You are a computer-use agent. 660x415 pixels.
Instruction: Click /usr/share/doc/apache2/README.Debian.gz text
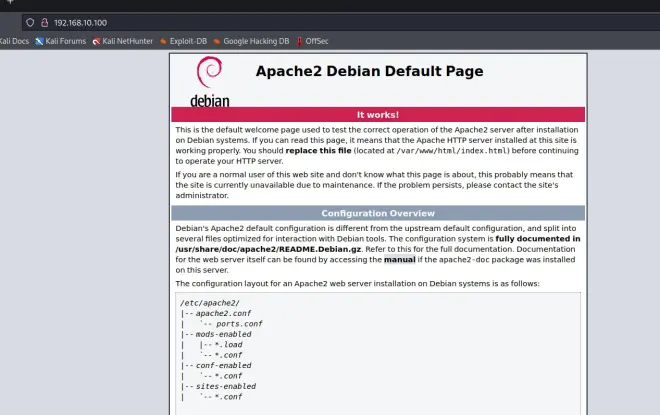268,249
